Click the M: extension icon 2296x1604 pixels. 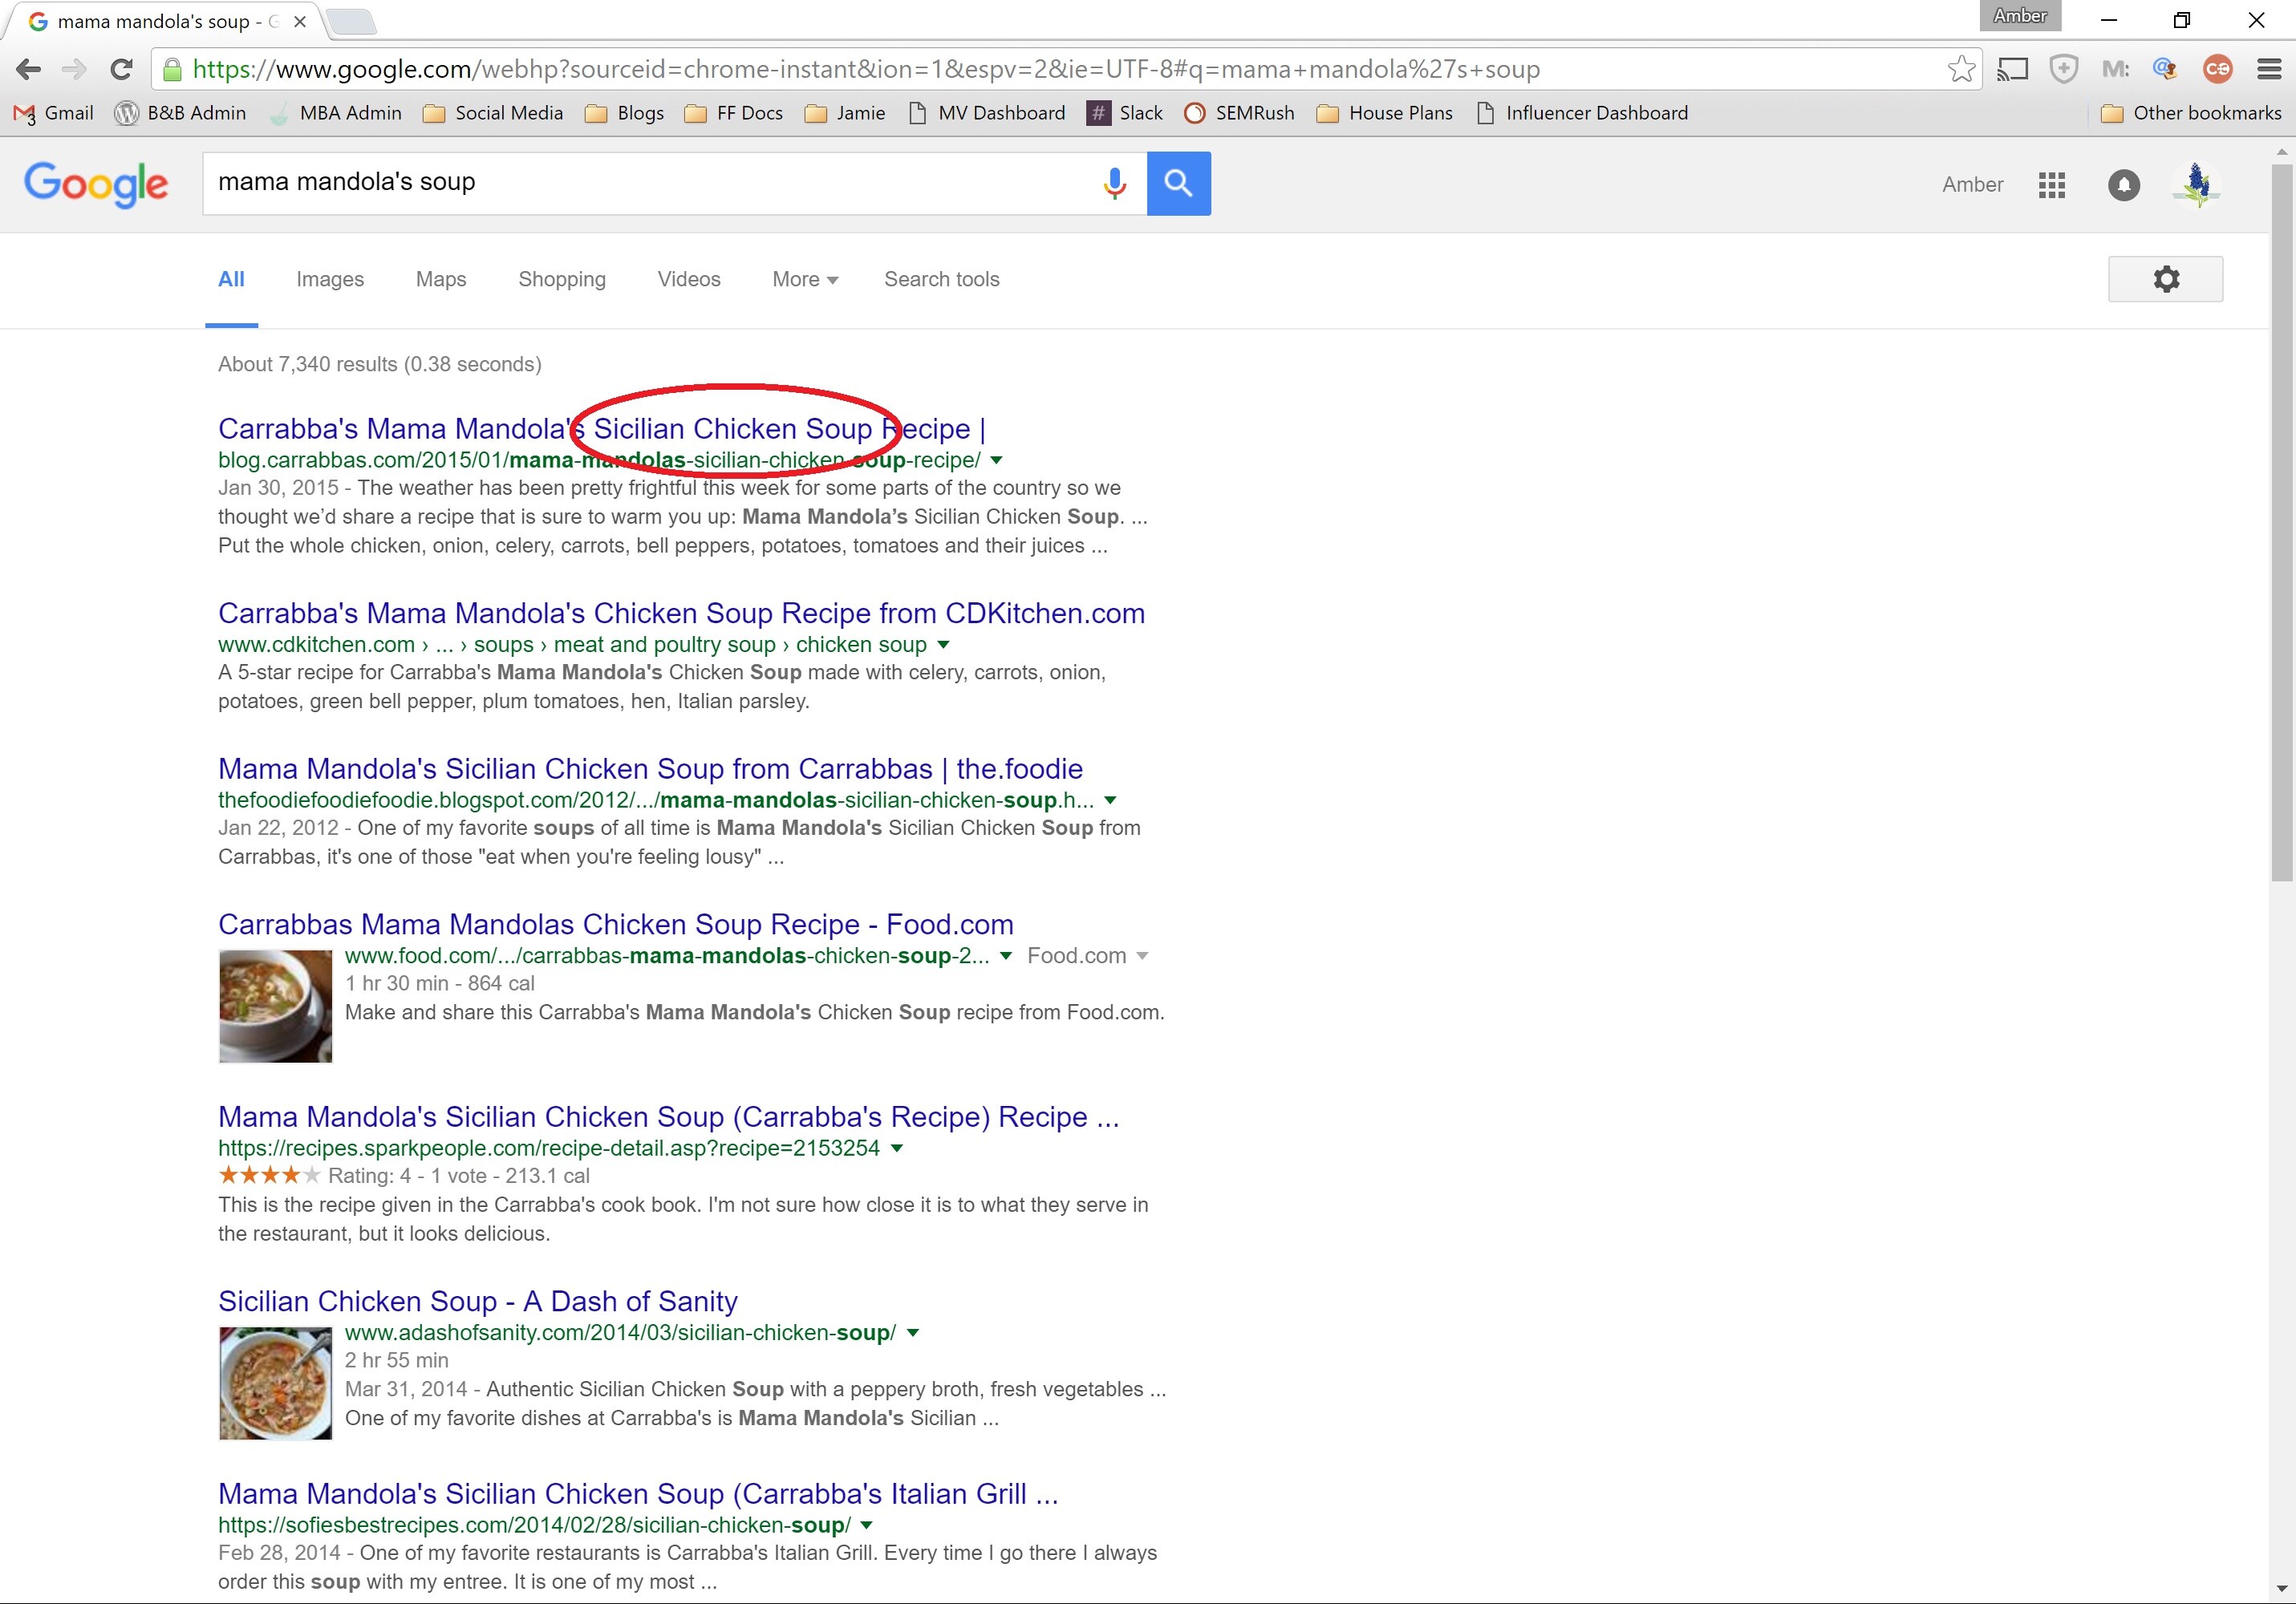click(2115, 69)
